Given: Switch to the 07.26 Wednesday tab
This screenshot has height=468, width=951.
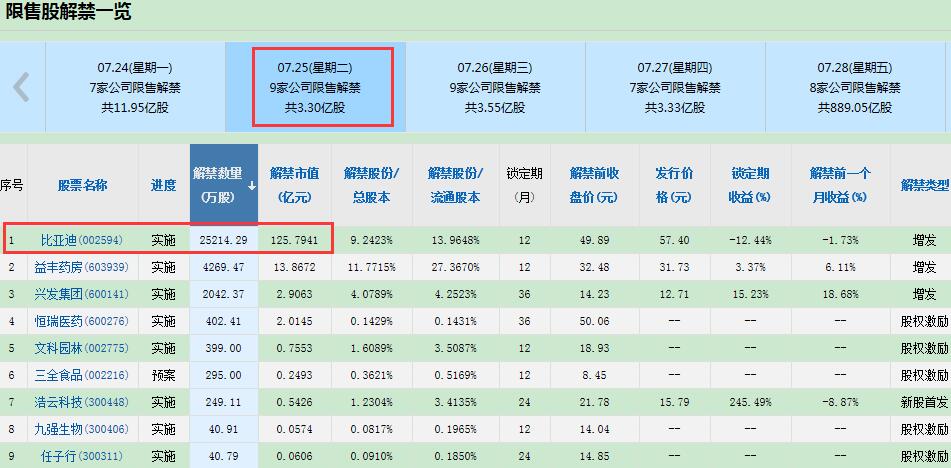Looking at the screenshot, I should (495, 87).
